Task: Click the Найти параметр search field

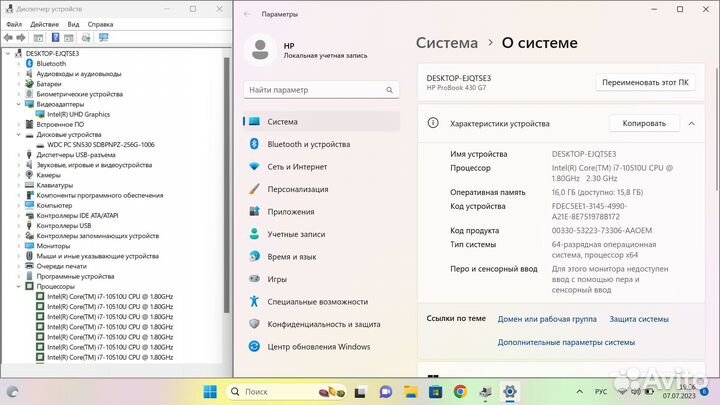Action: [x=321, y=90]
